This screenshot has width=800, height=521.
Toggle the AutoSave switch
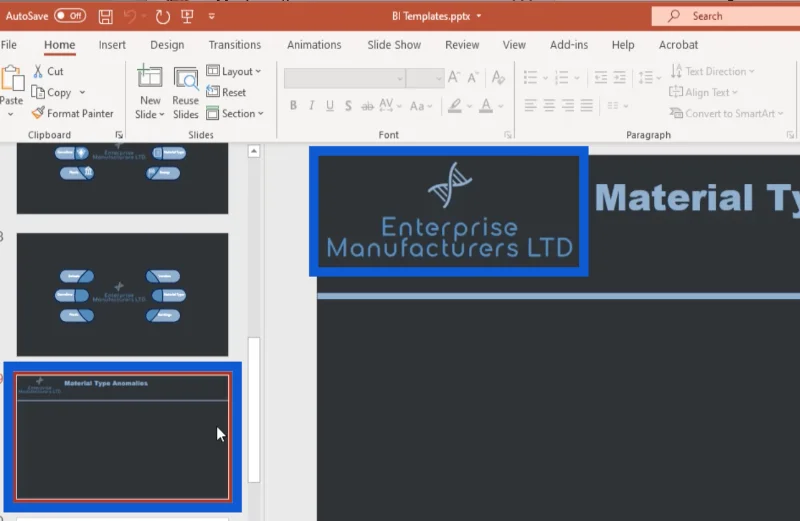point(70,16)
